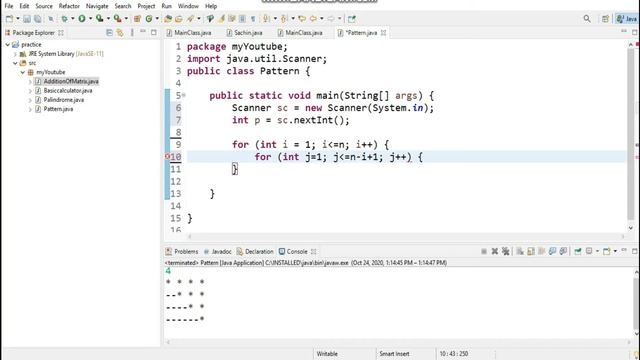
Task: Toggle Scroll Lock in Console toolbar
Action: [531, 251]
